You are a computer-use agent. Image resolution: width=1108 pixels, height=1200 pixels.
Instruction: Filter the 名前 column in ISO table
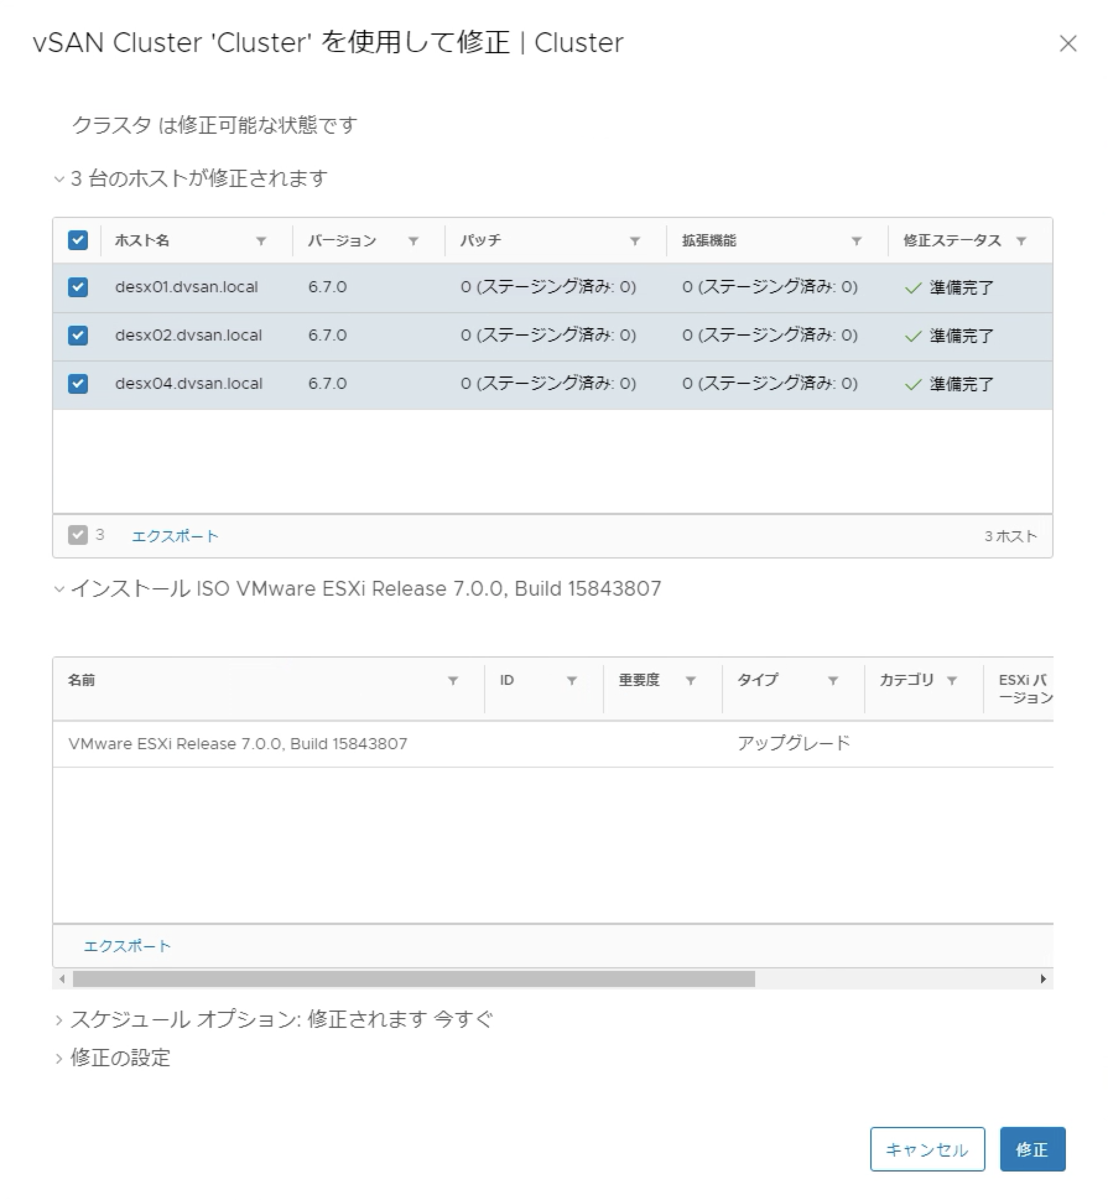pyautogui.click(x=452, y=680)
